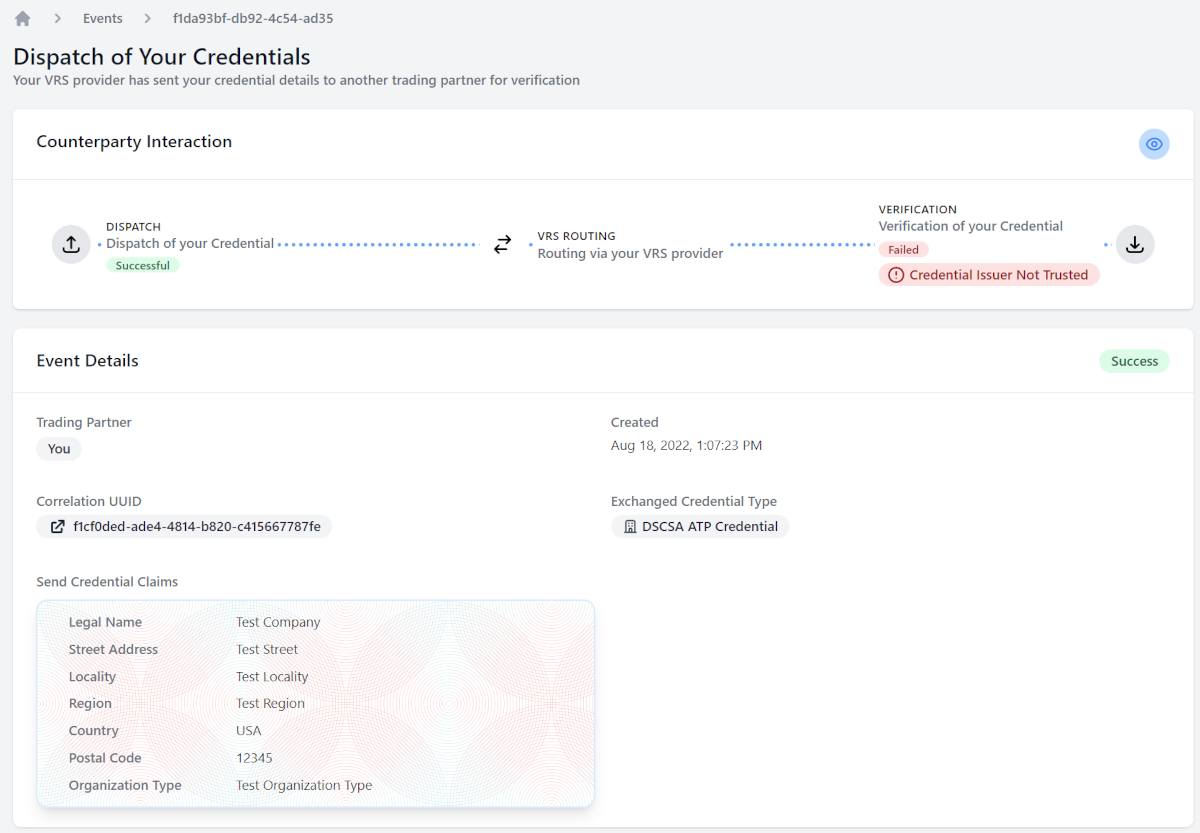Open the Events breadcrumb link
Viewport: 1200px width, 833px height.
coord(103,18)
